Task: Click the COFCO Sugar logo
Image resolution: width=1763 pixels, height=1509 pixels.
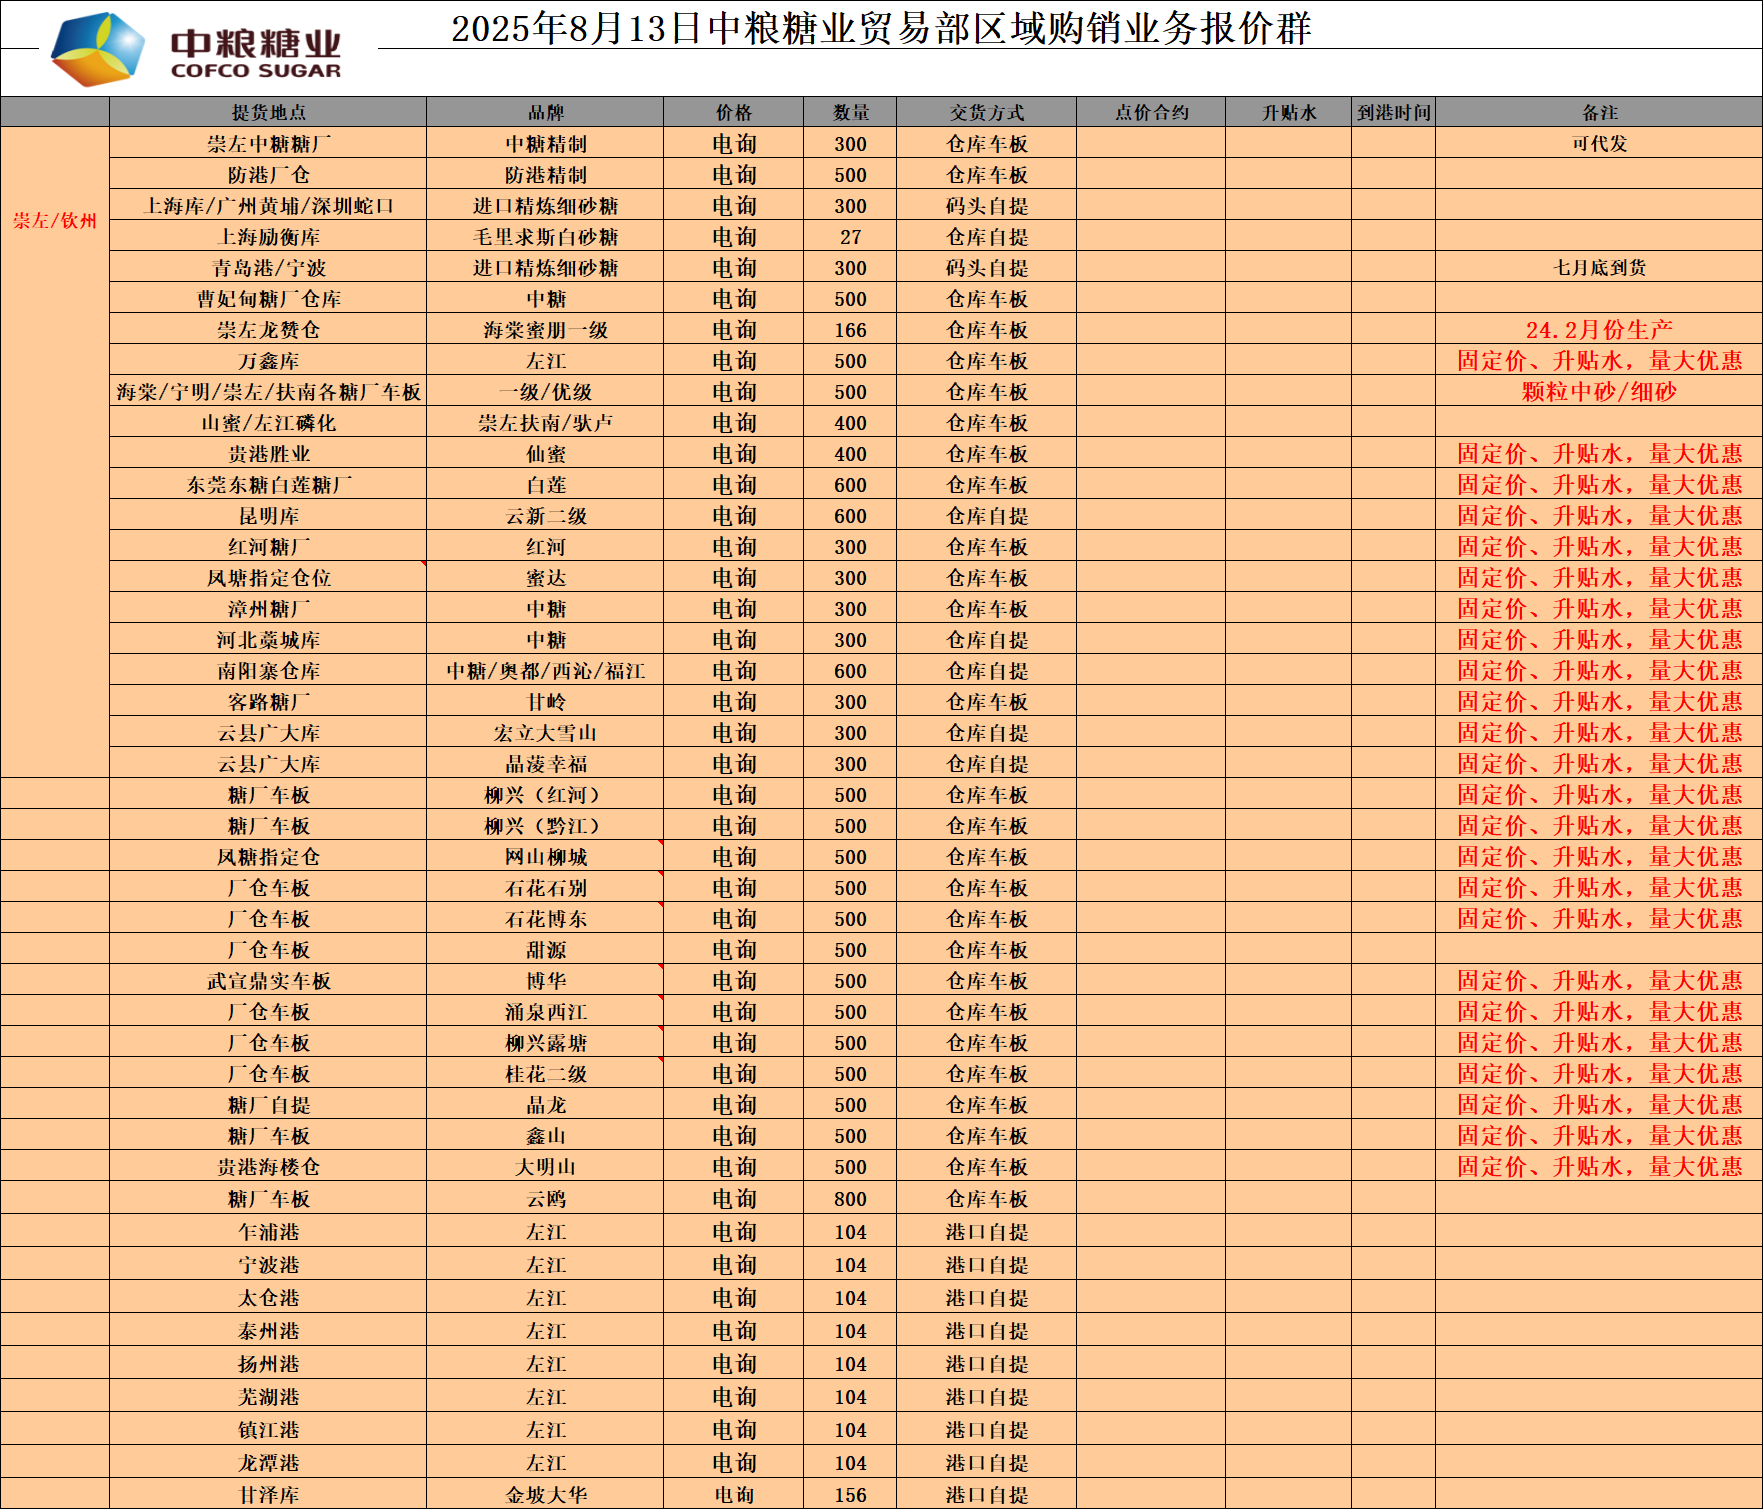Action: pos(196,50)
